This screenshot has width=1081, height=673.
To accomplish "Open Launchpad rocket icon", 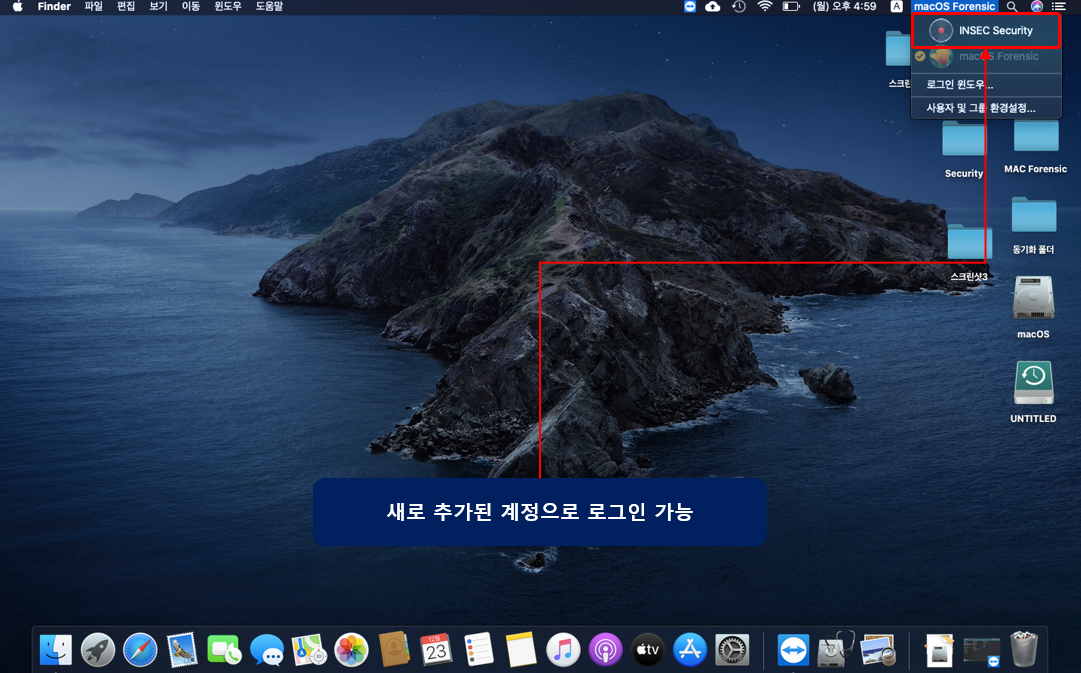I will 98,650.
